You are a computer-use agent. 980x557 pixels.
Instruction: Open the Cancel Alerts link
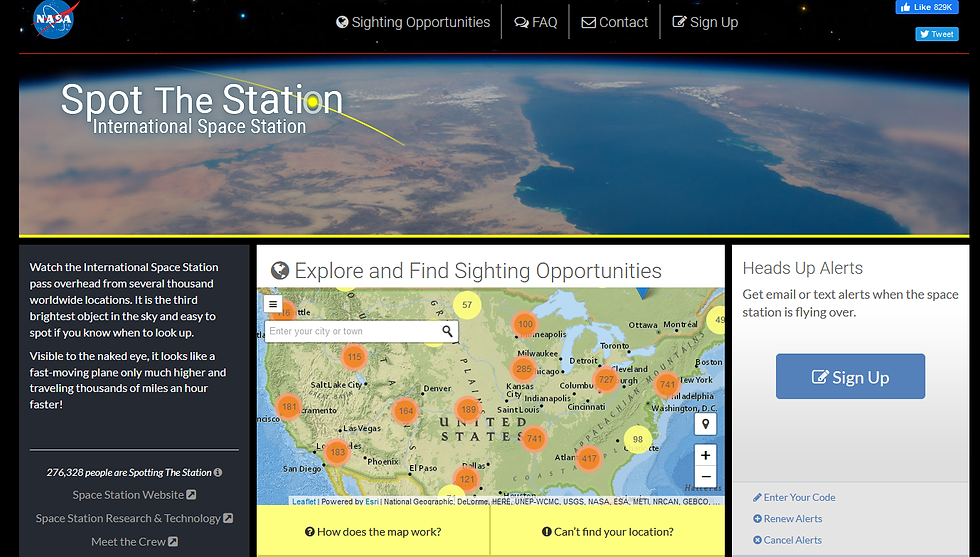tap(788, 540)
